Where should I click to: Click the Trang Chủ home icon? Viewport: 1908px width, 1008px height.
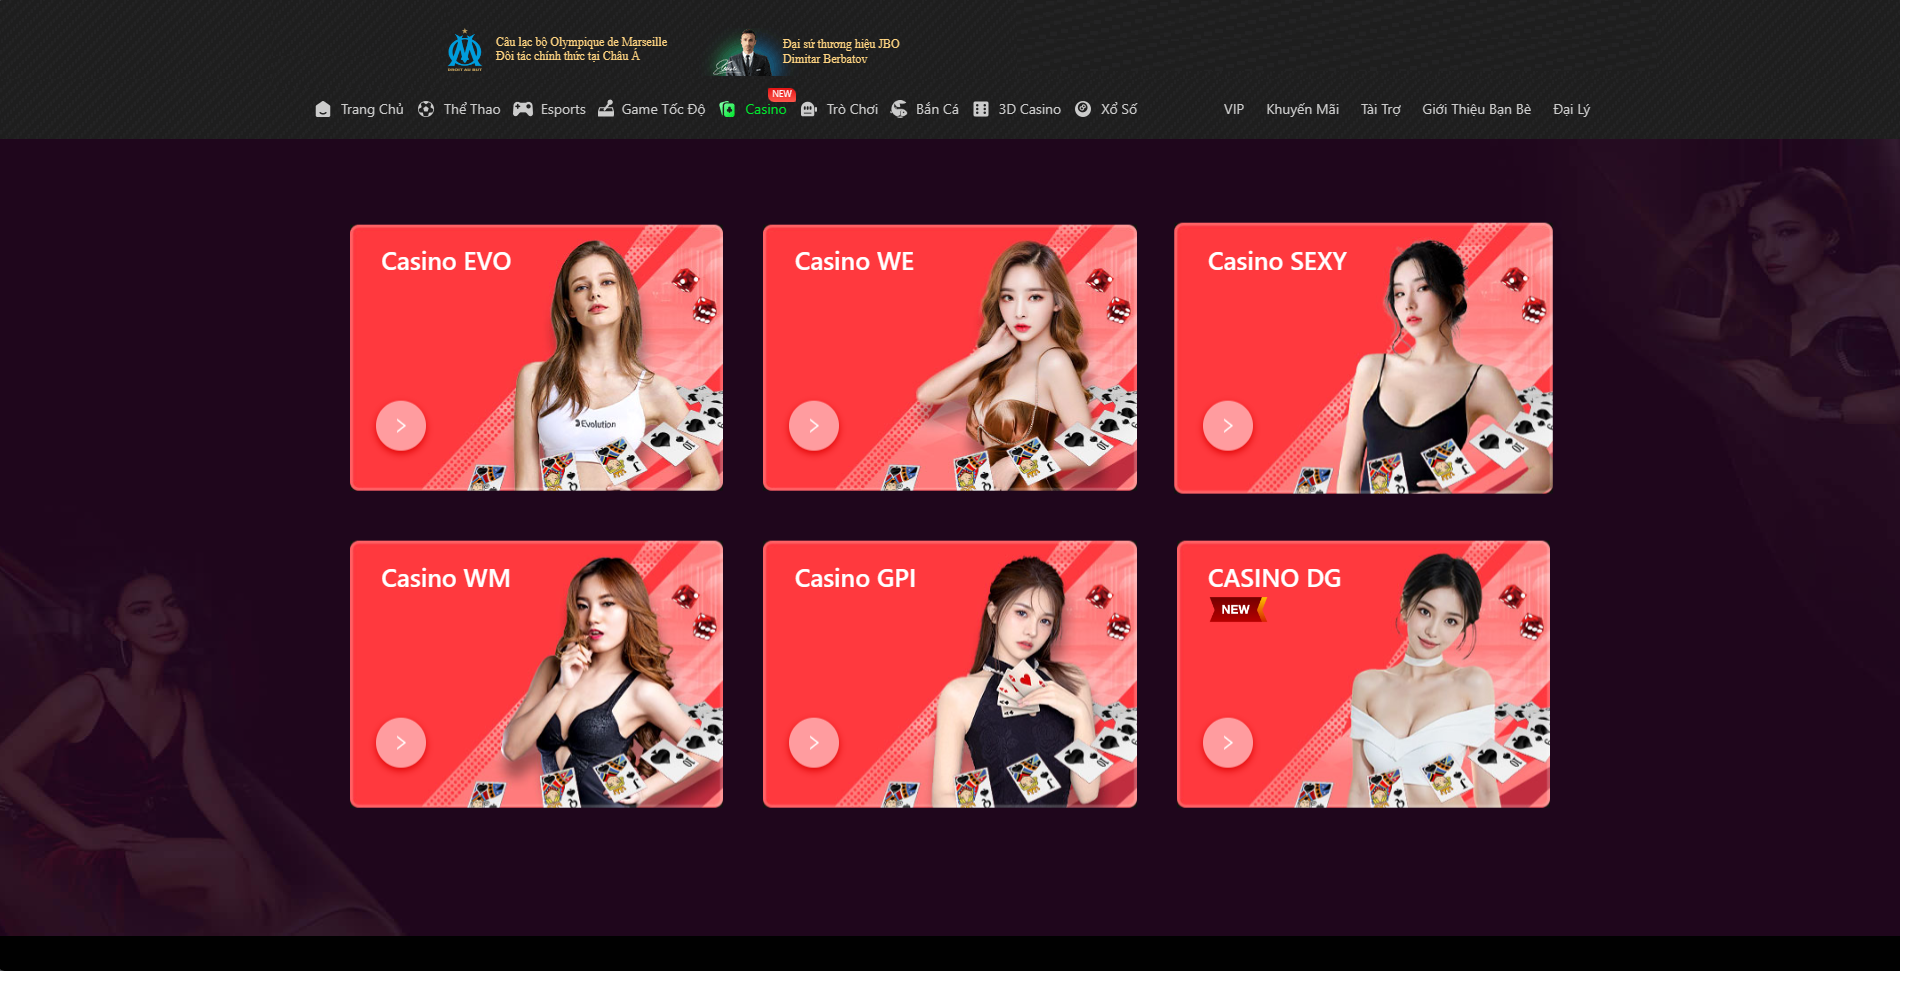(323, 109)
